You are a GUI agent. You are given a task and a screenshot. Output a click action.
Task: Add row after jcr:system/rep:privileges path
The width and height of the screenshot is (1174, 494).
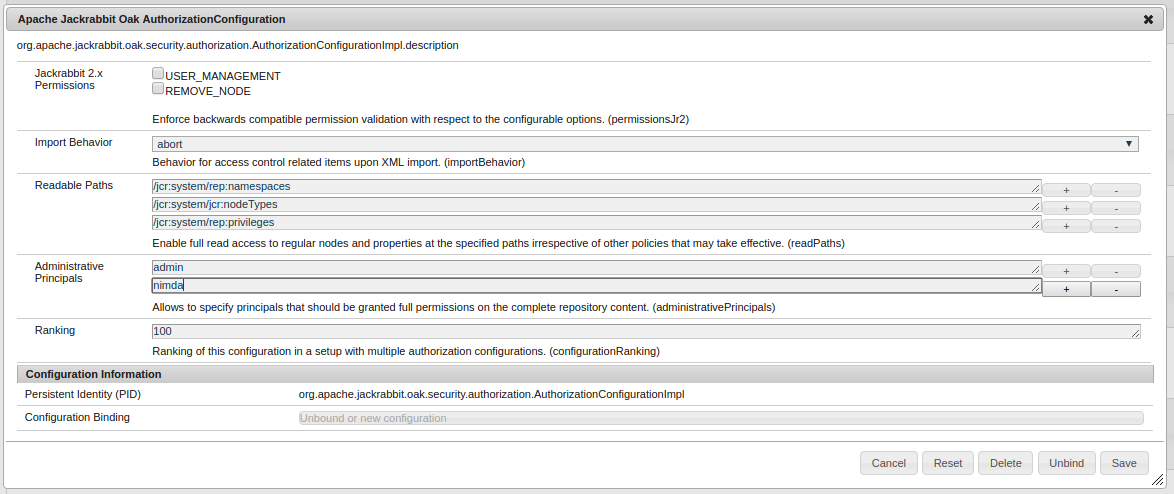[x=1066, y=226]
